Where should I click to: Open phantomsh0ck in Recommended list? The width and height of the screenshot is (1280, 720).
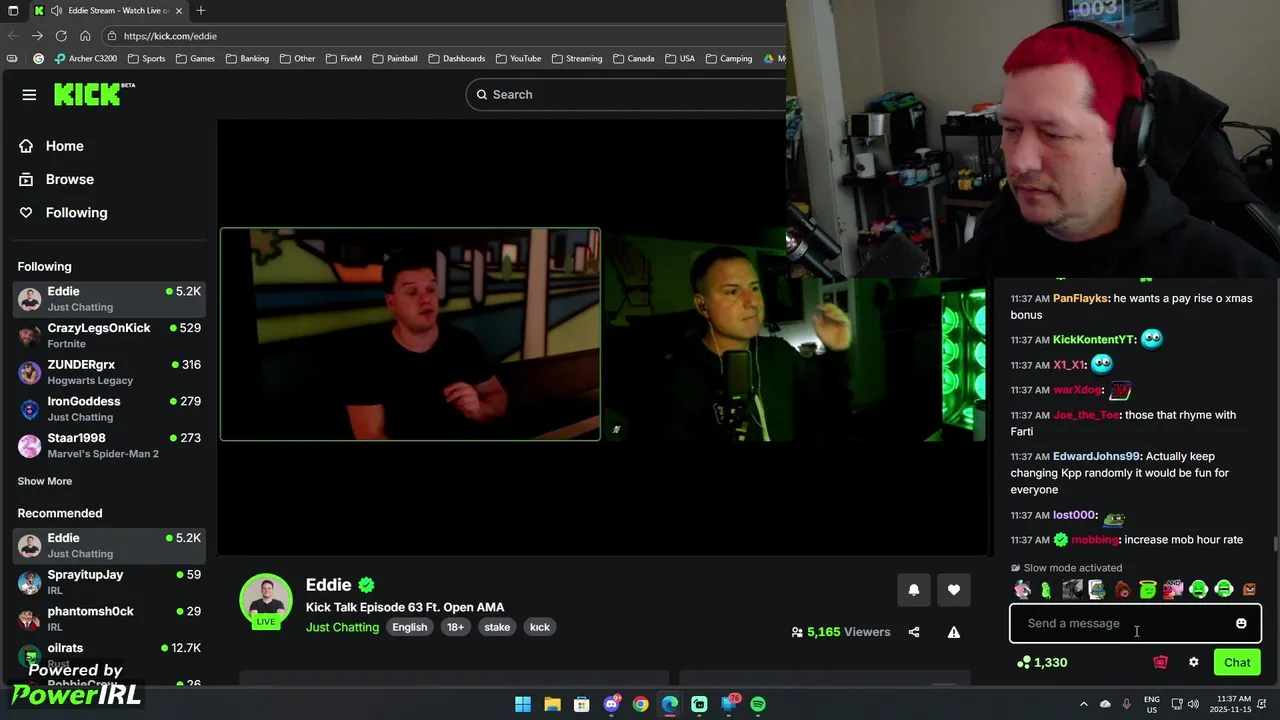click(x=109, y=618)
